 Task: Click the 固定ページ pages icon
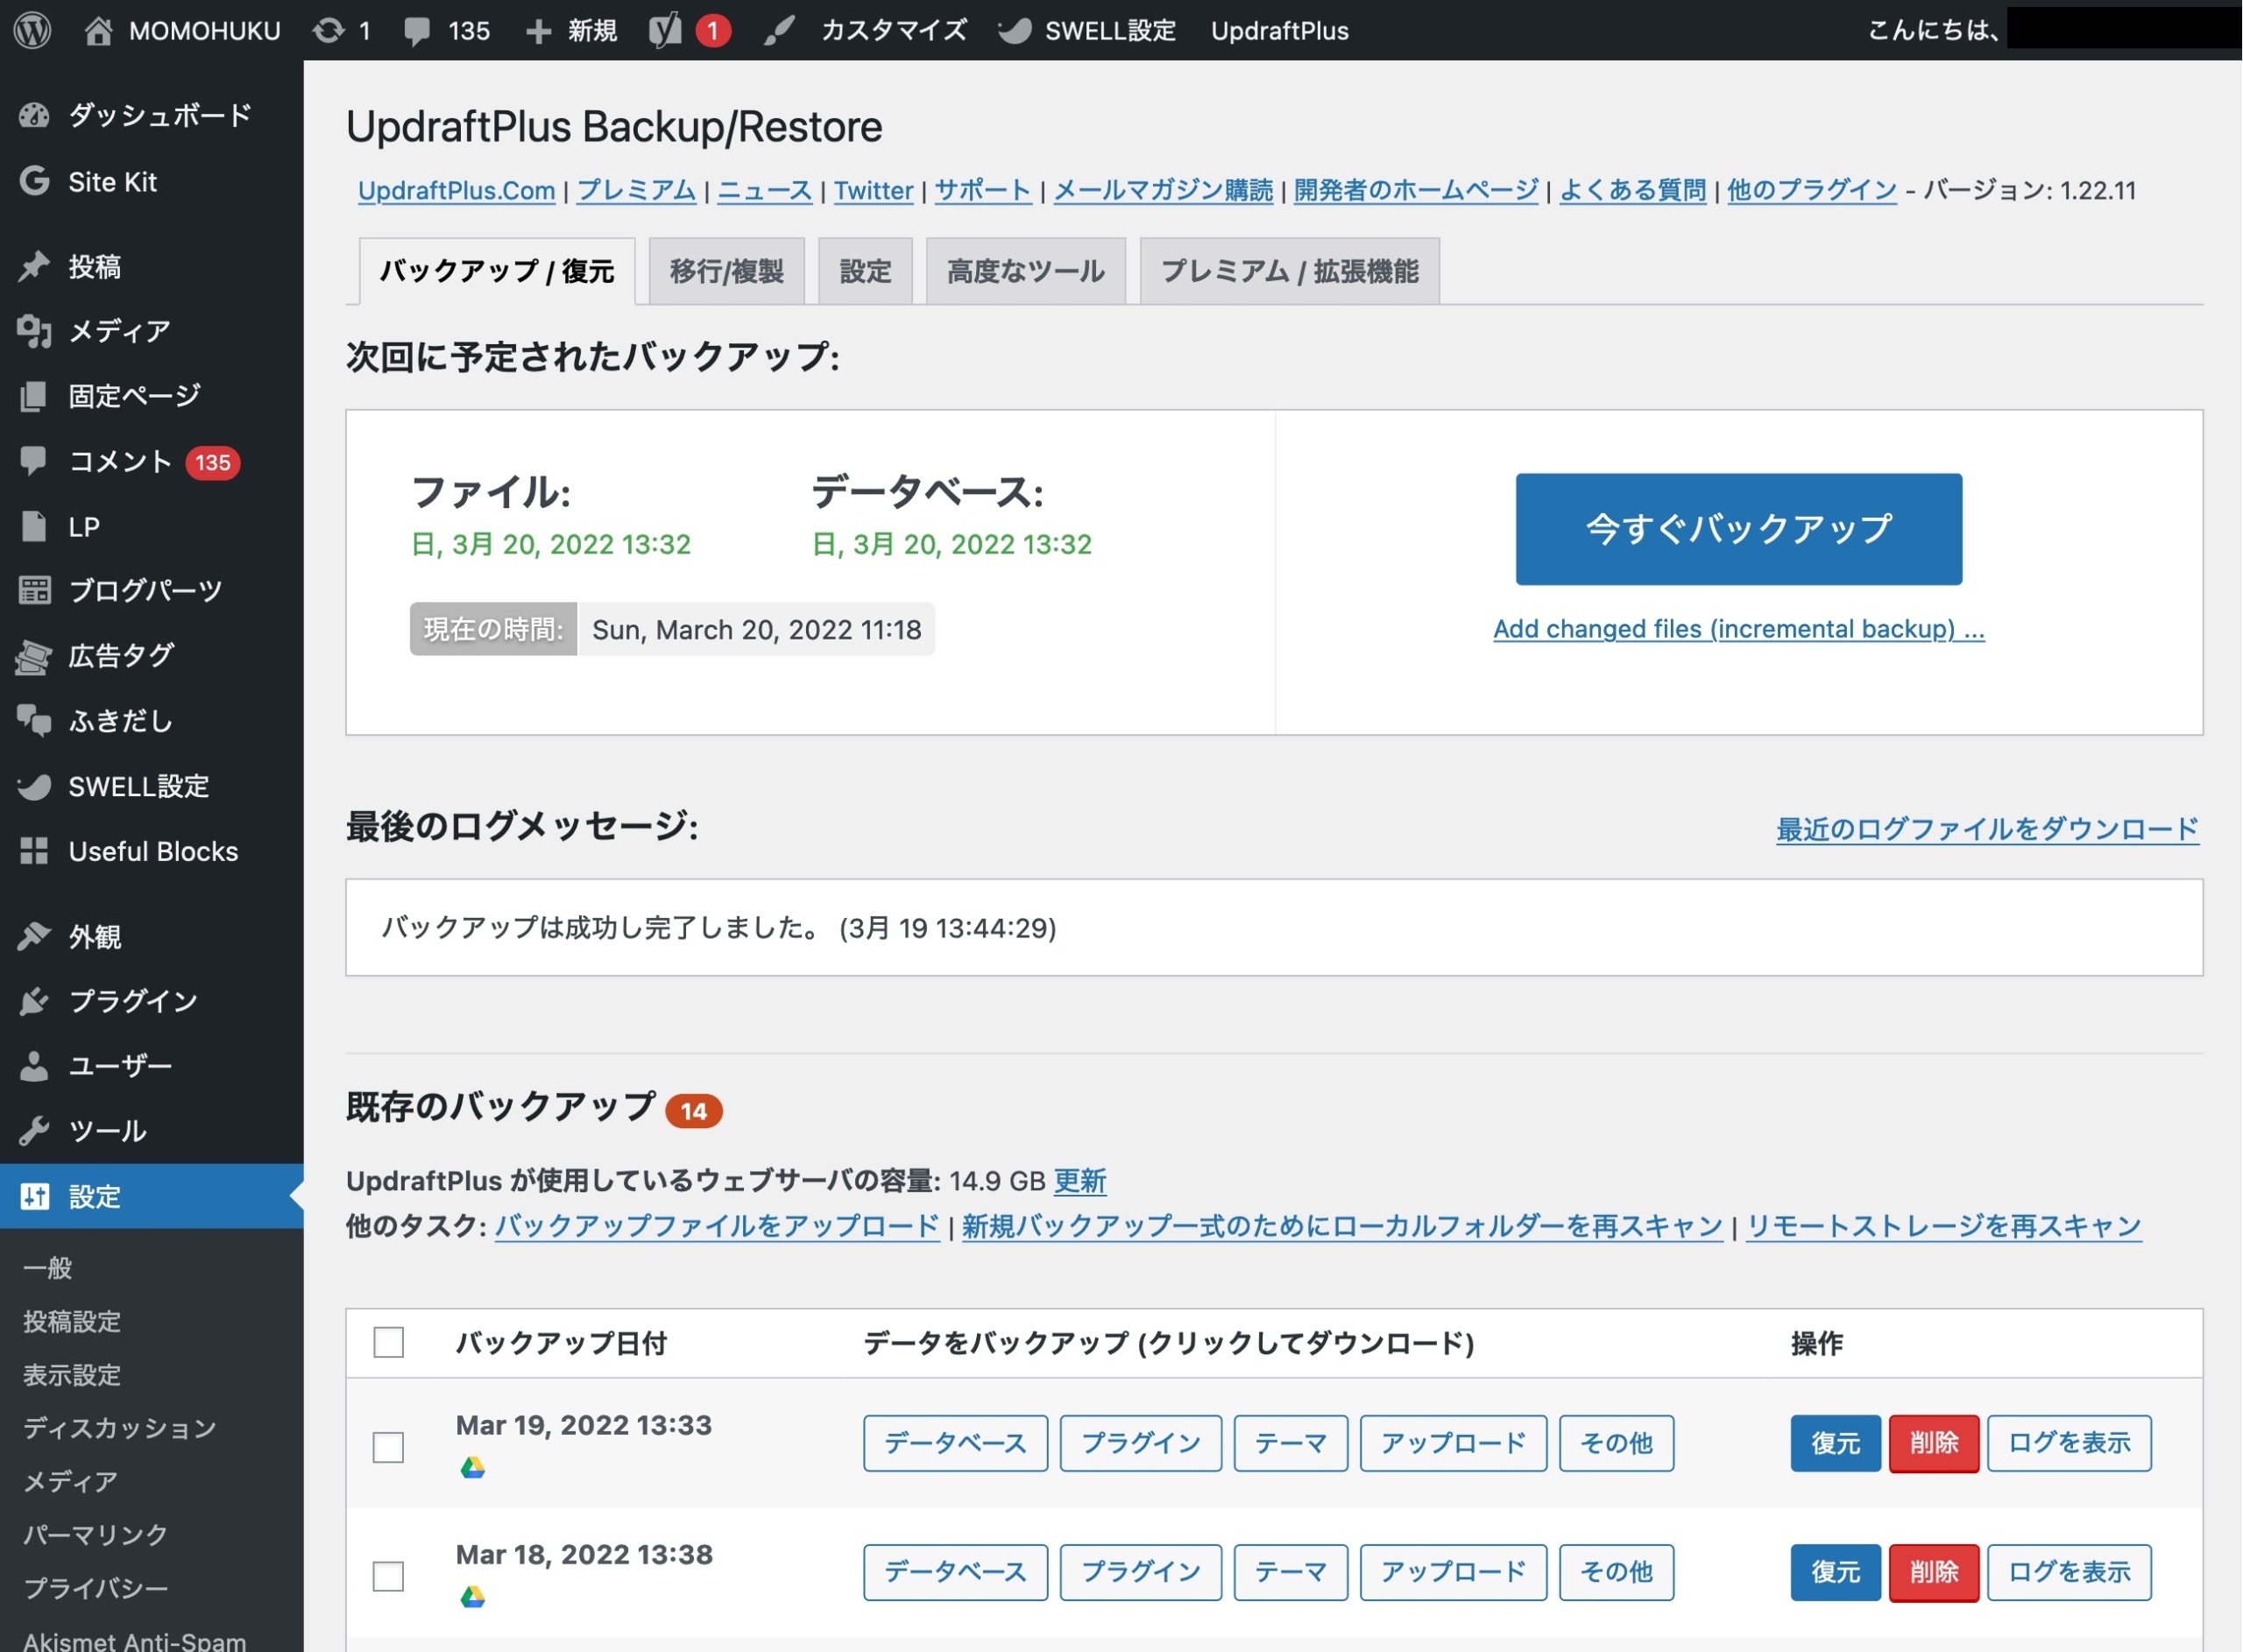click(34, 396)
